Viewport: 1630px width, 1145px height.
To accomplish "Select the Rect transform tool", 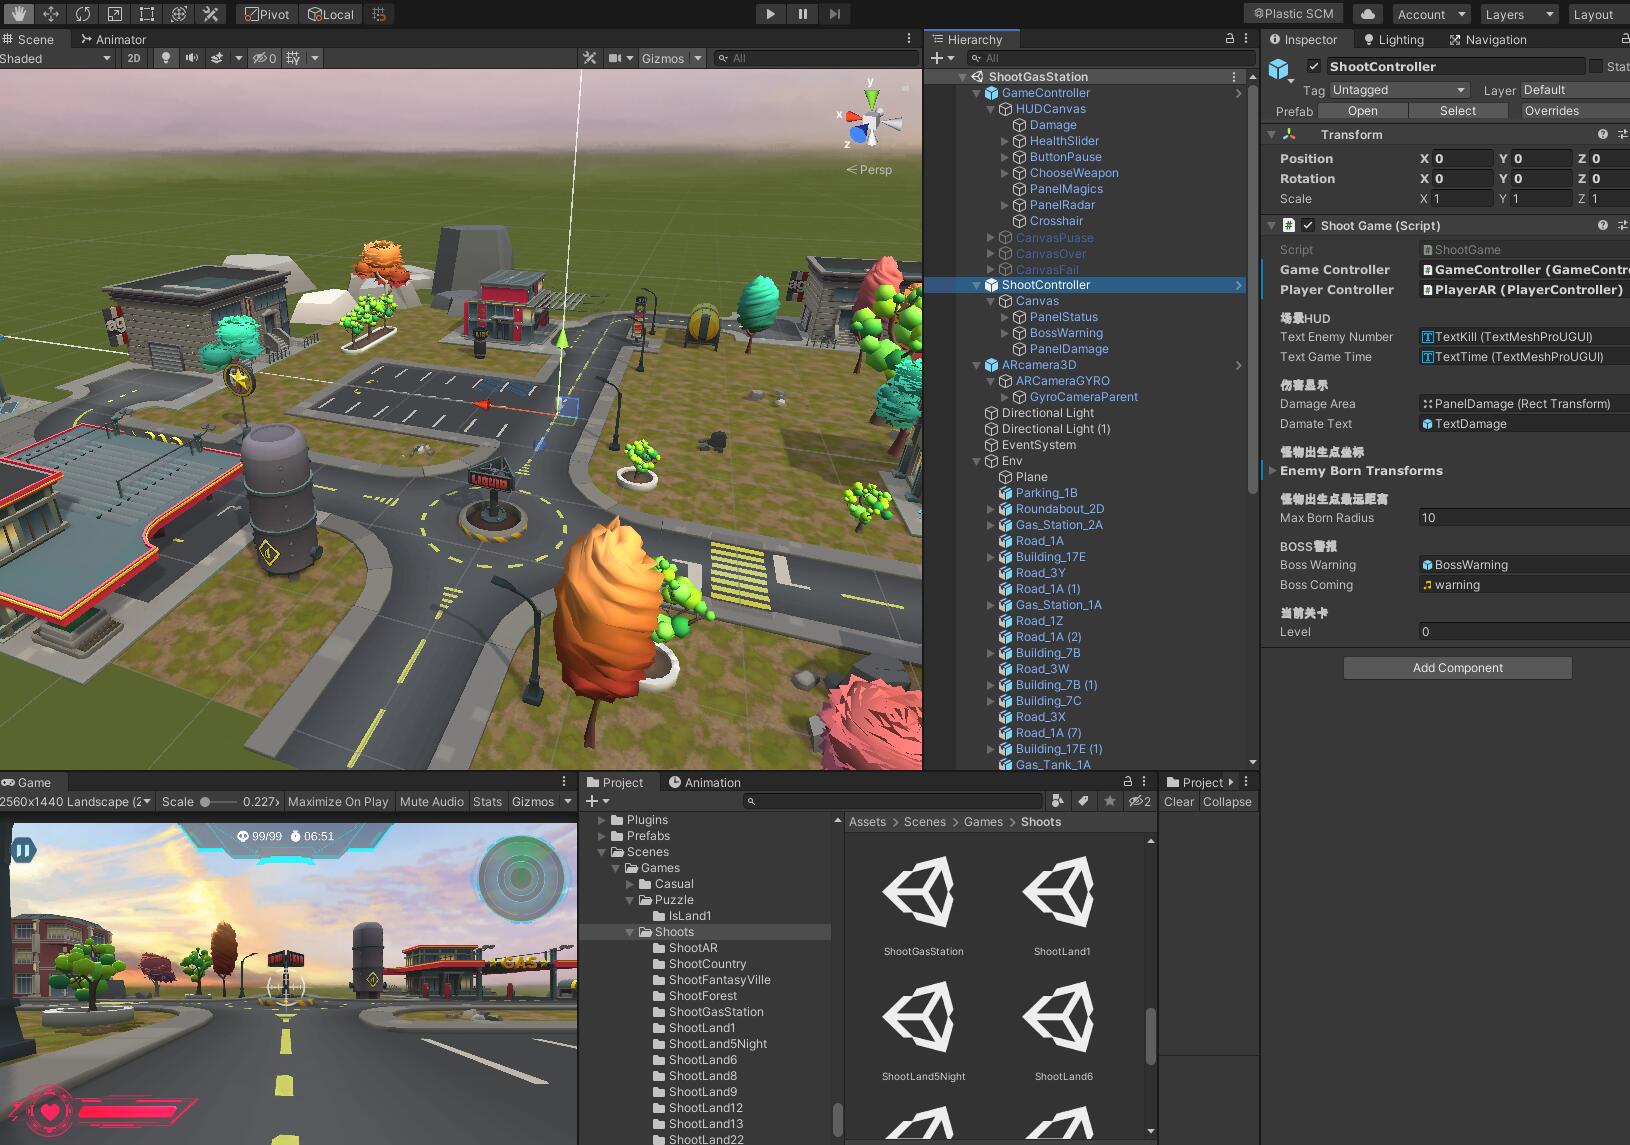I will click(146, 14).
